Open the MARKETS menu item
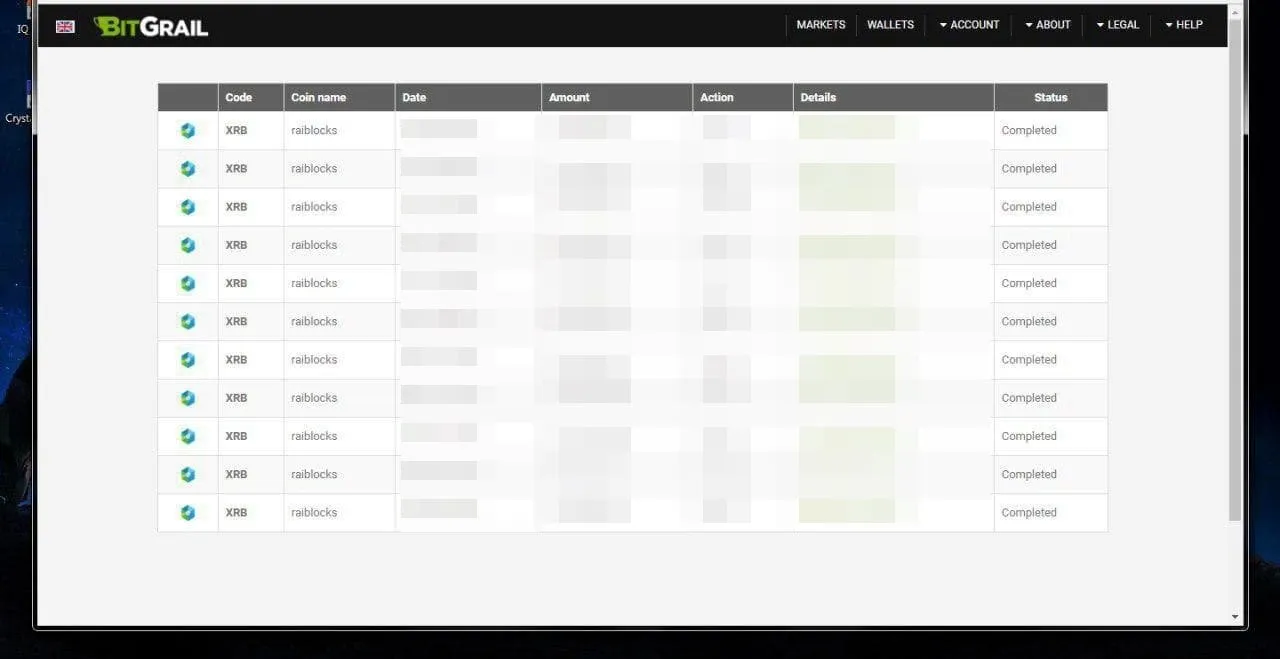1280x659 pixels. point(821,25)
